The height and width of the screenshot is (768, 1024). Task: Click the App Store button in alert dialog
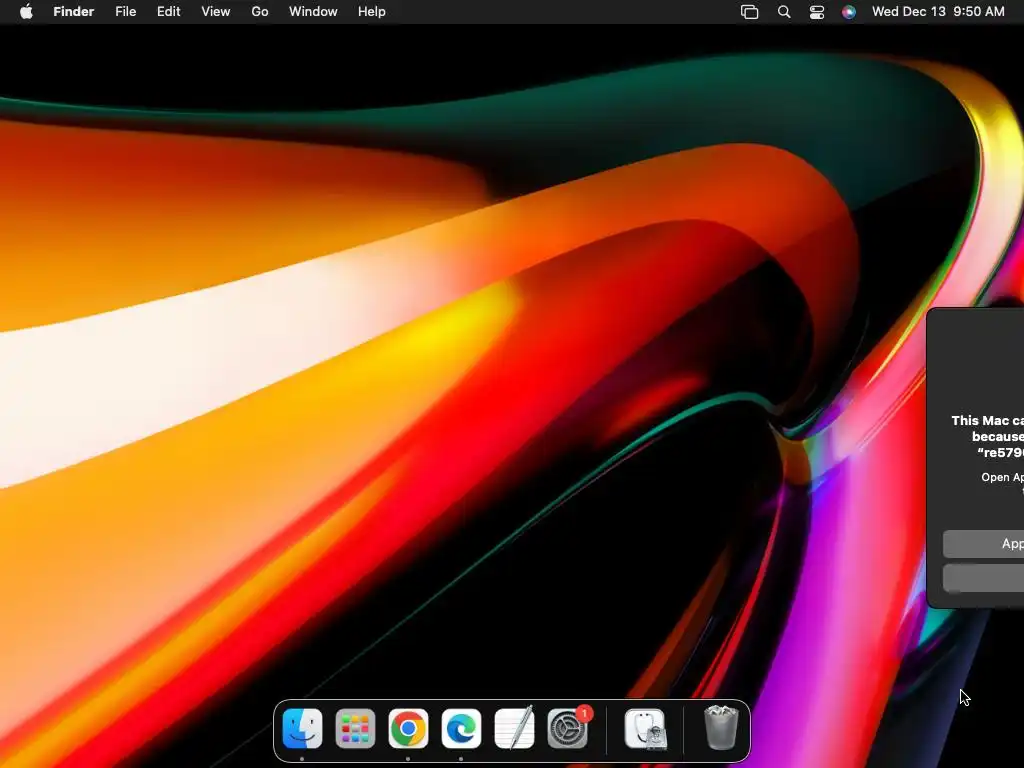click(x=984, y=543)
